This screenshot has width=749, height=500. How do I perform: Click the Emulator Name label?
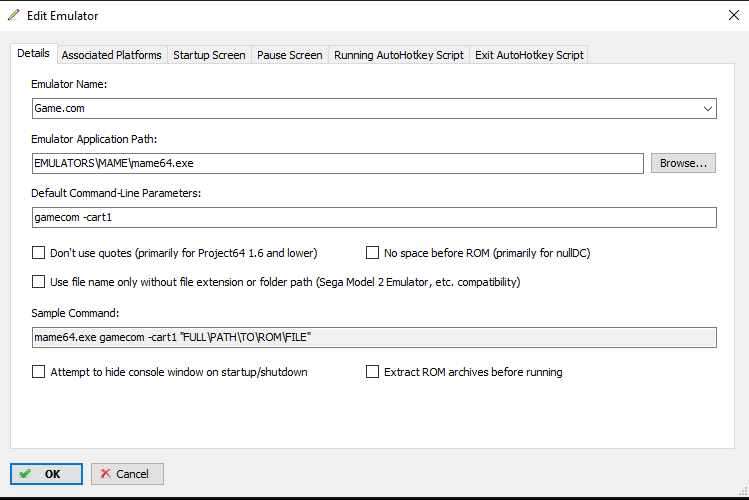pos(69,84)
